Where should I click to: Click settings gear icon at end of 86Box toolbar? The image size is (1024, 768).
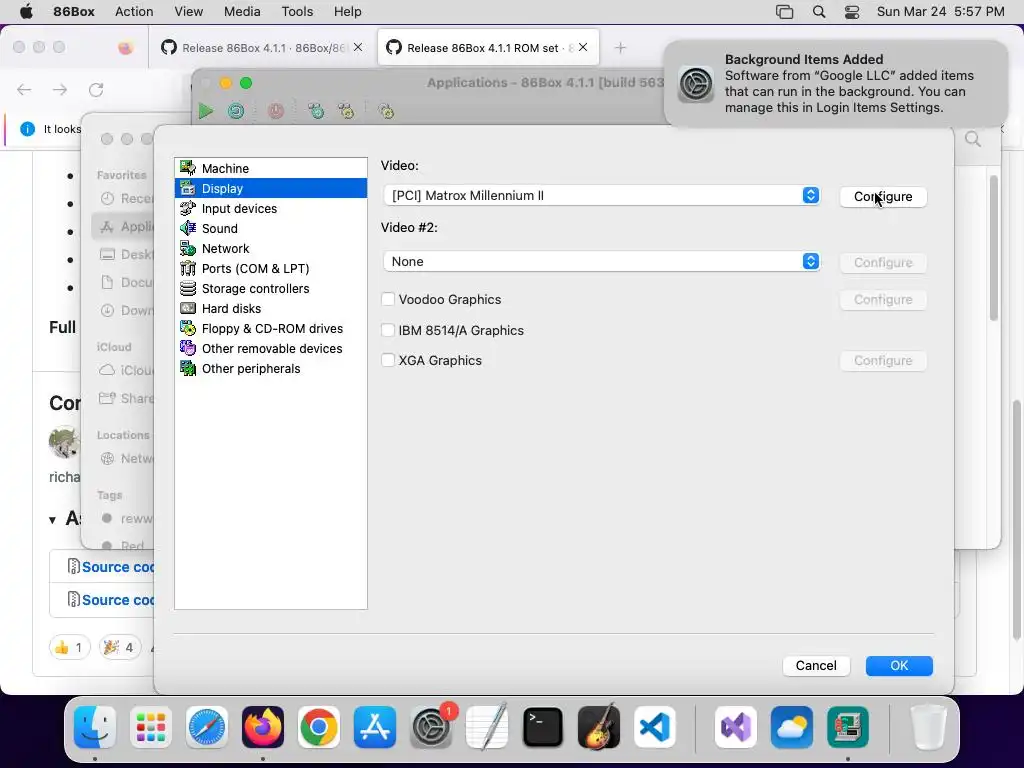point(386,111)
